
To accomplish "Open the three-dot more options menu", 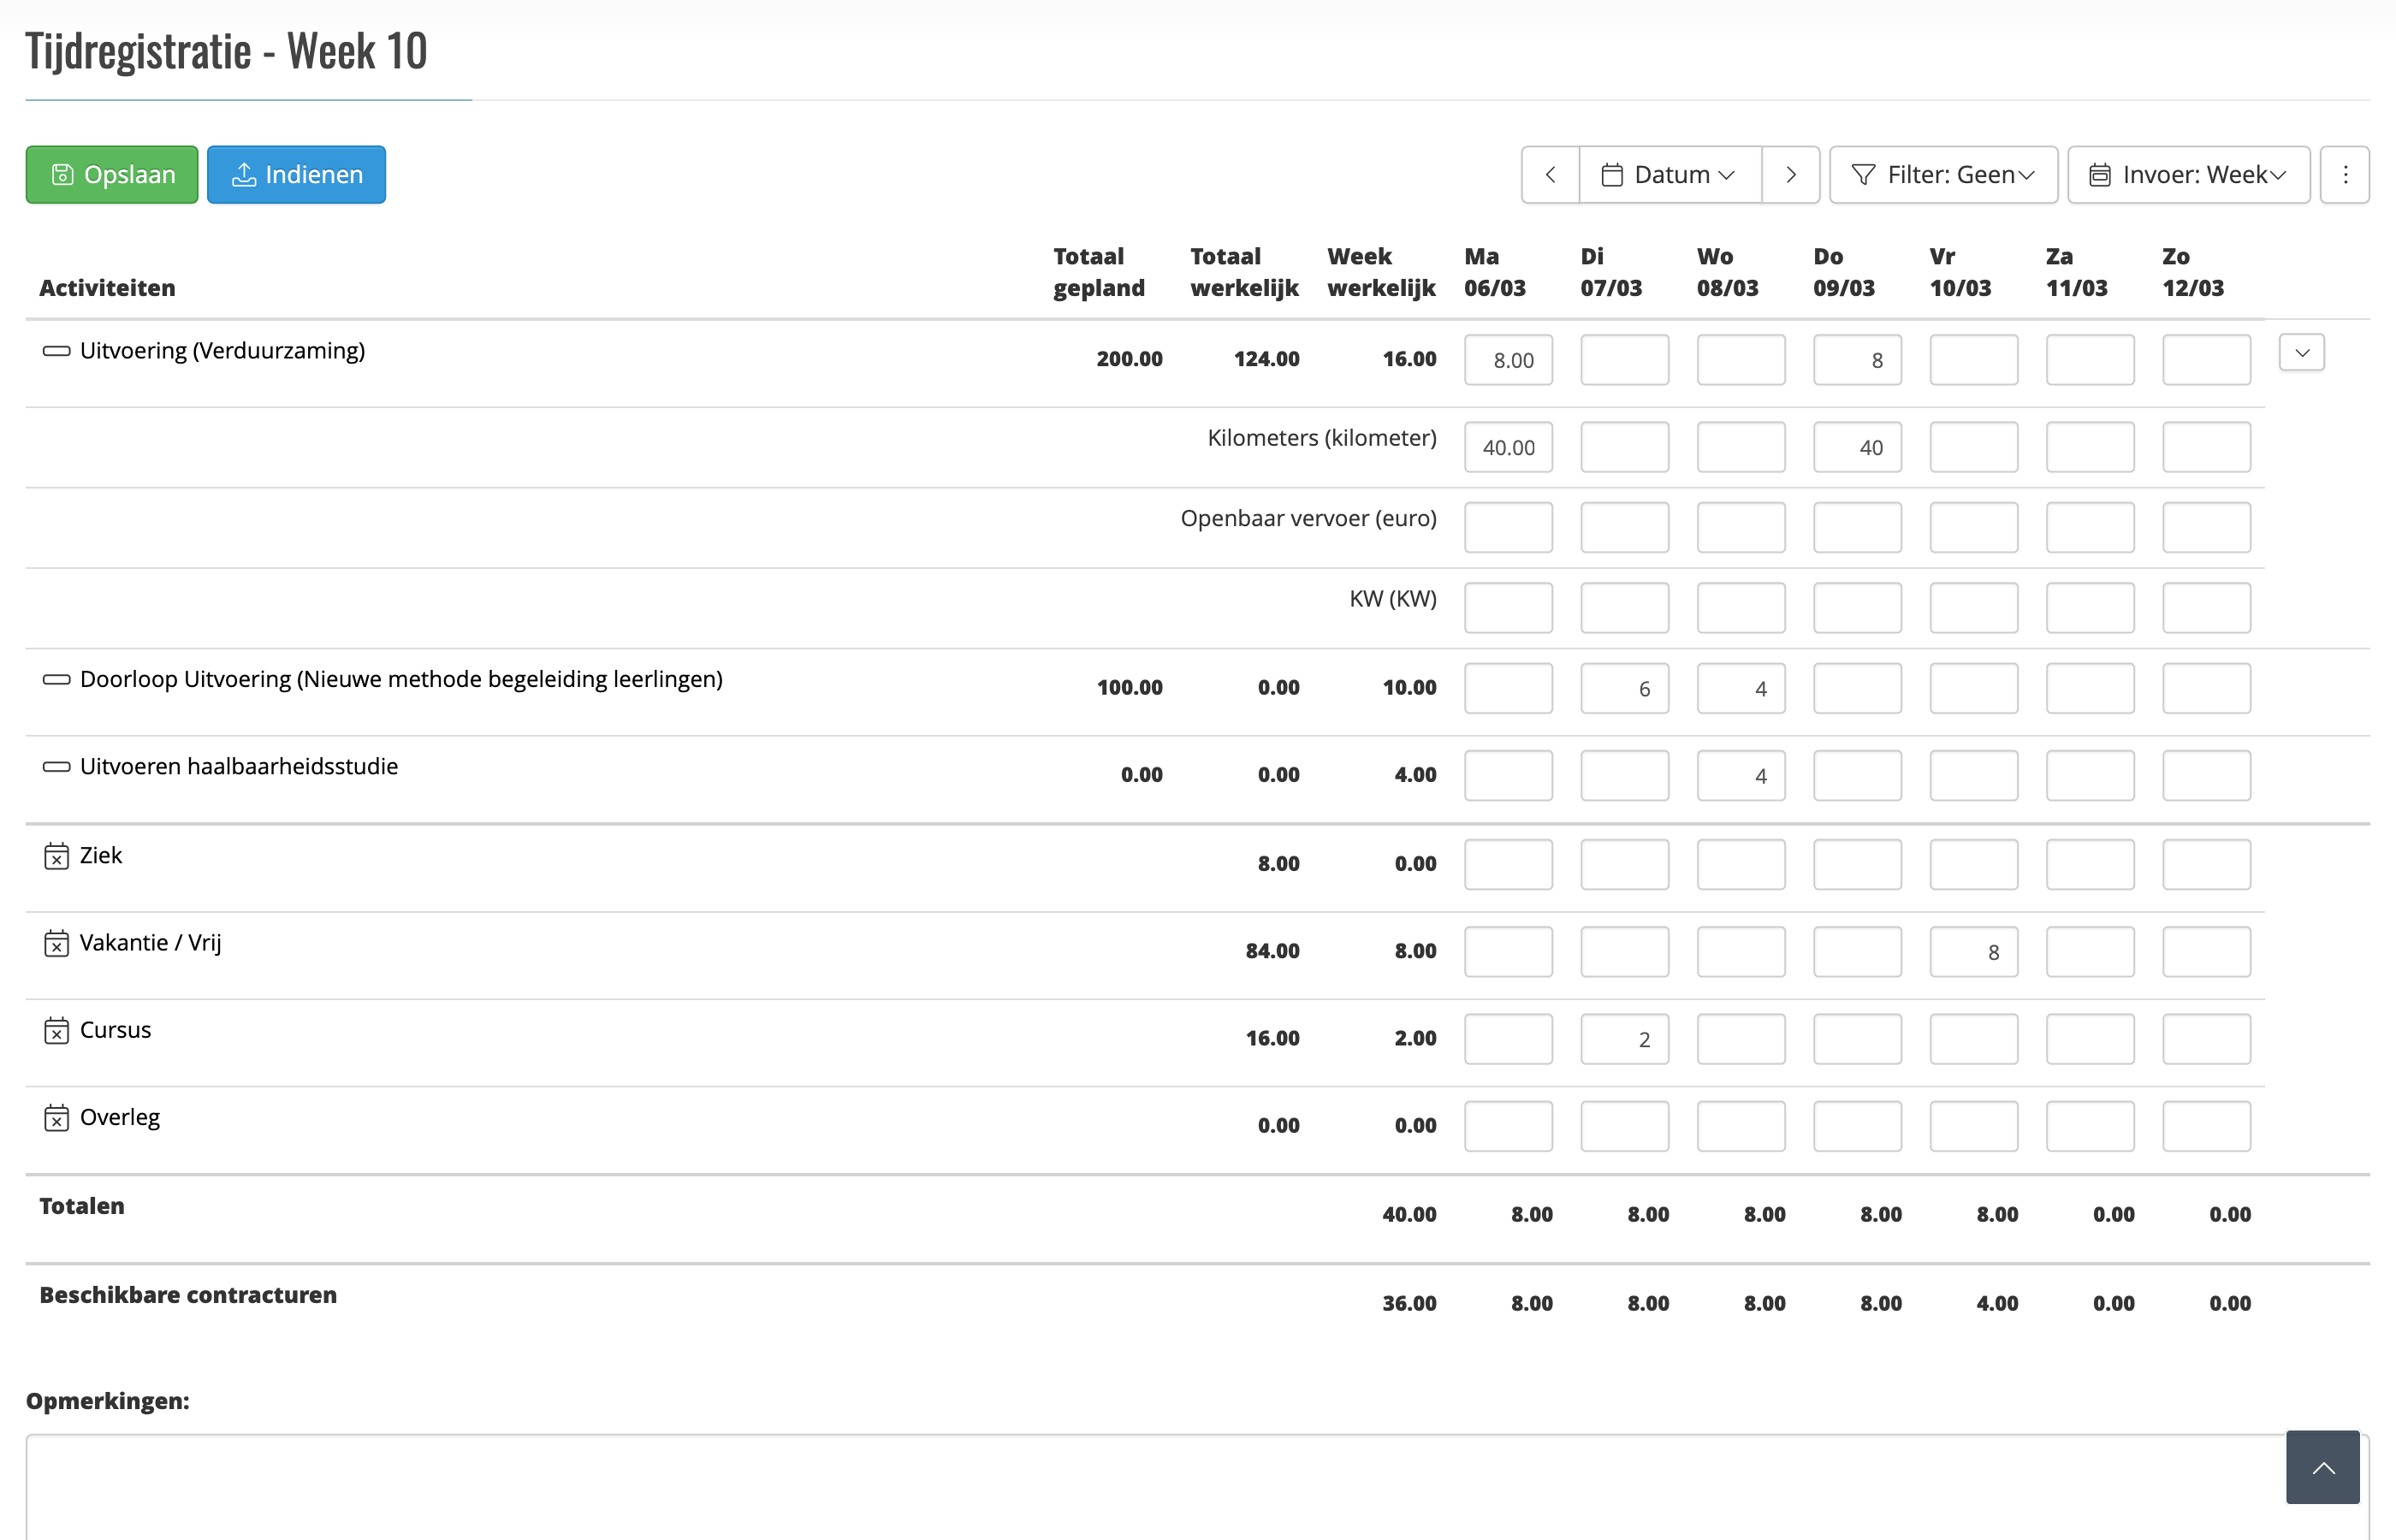I will [x=2344, y=175].
